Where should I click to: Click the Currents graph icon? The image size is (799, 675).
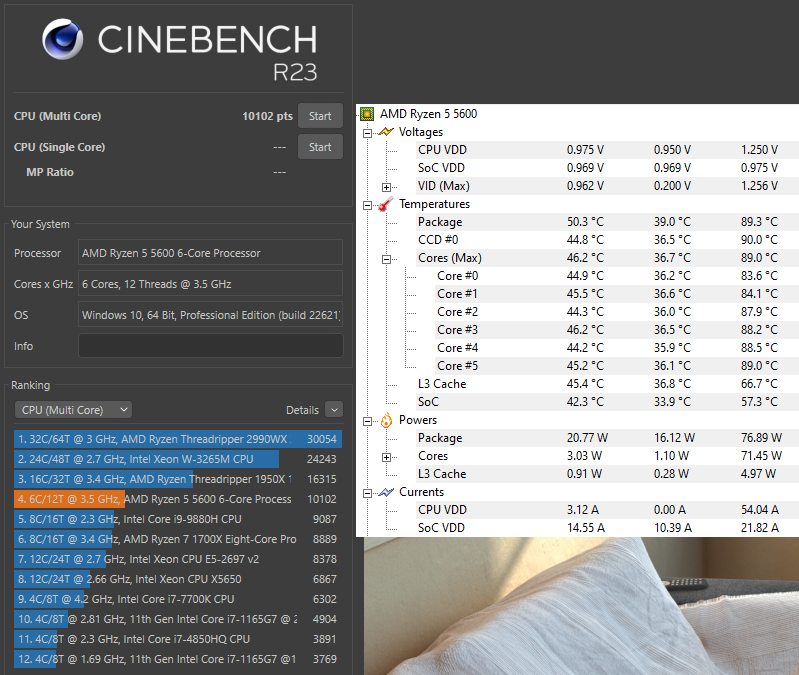click(x=386, y=492)
